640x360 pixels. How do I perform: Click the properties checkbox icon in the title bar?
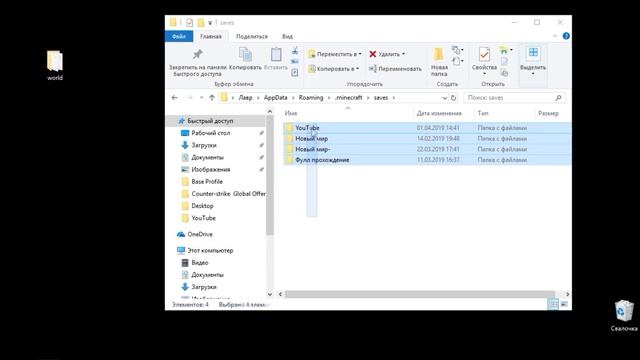[189, 23]
